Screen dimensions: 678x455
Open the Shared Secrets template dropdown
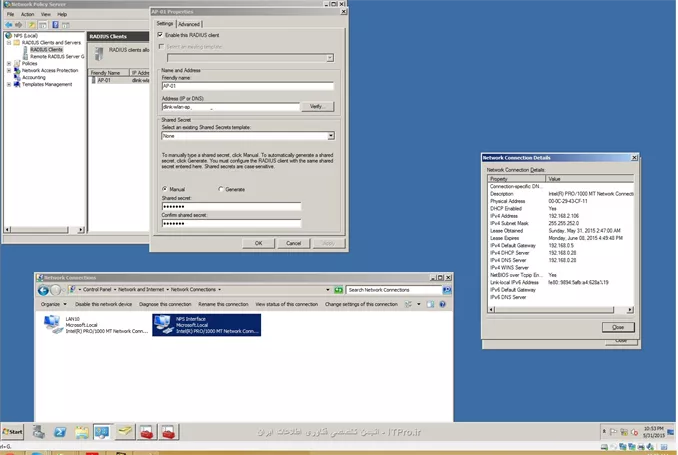coord(331,136)
